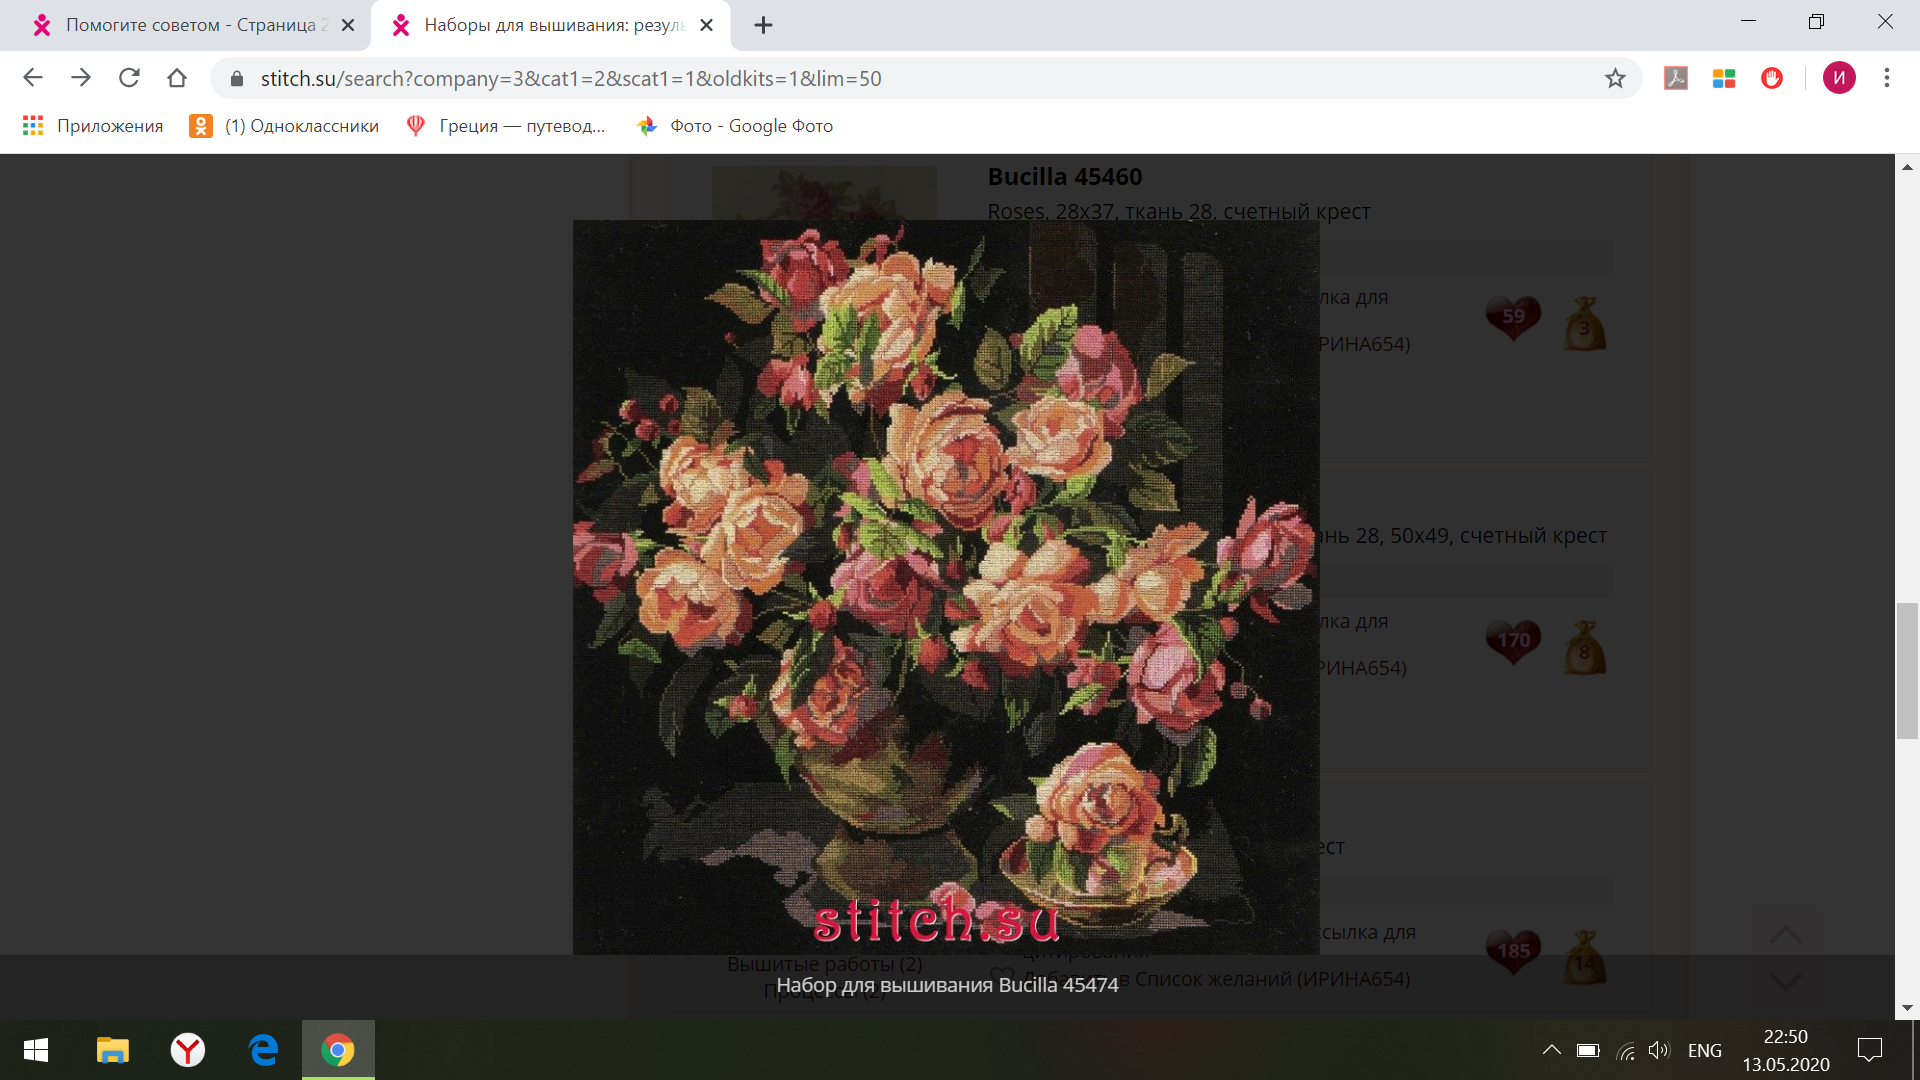
Task: Click the red heart icon showing 59
Action: [1513, 317]
